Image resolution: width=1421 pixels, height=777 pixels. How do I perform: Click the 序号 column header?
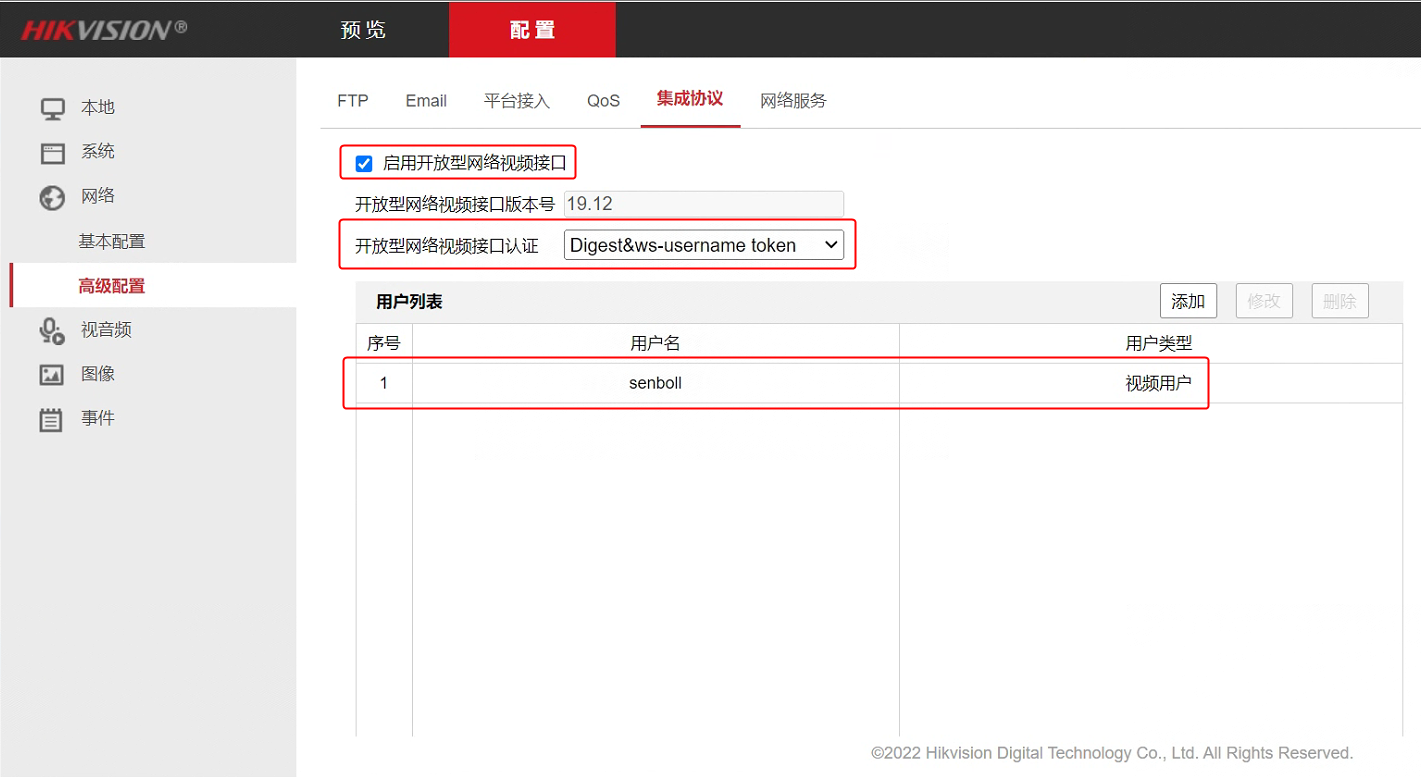tap(384, 343)
